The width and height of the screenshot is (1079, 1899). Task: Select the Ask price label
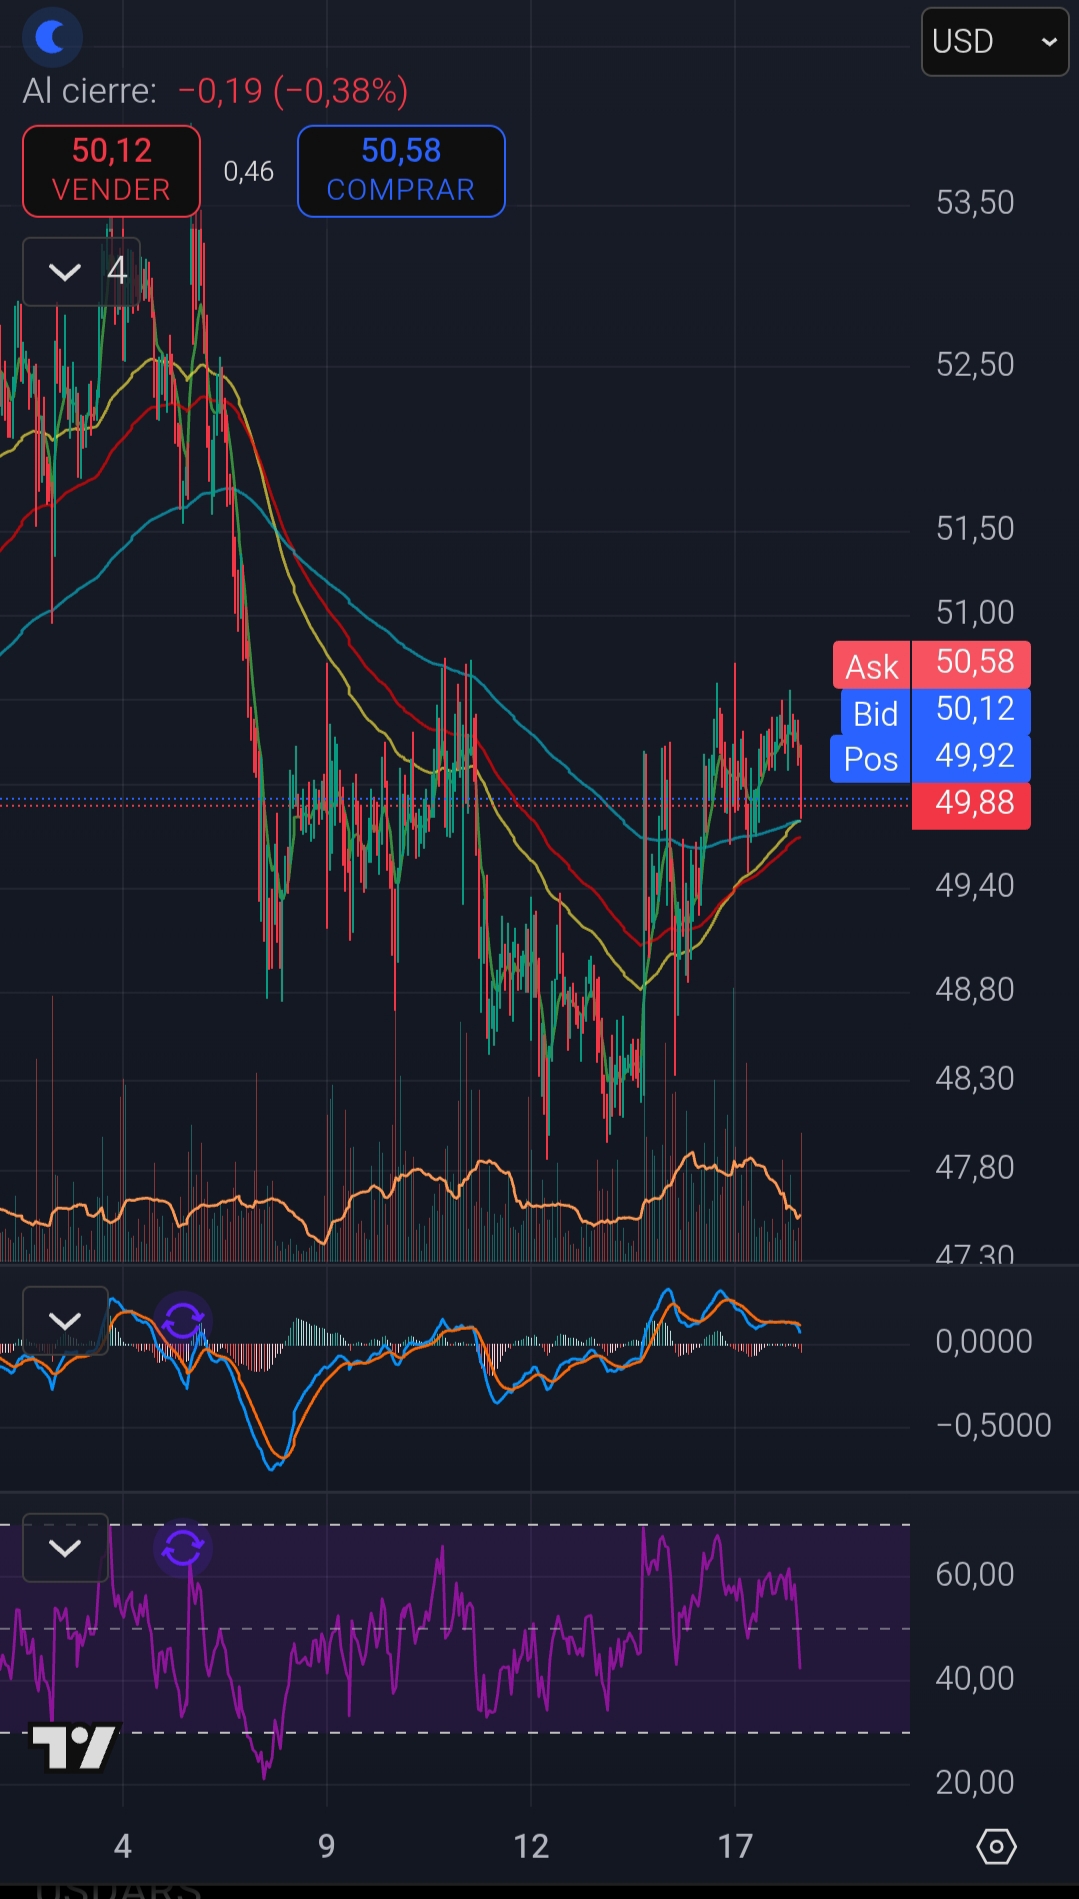coord(872,666)
